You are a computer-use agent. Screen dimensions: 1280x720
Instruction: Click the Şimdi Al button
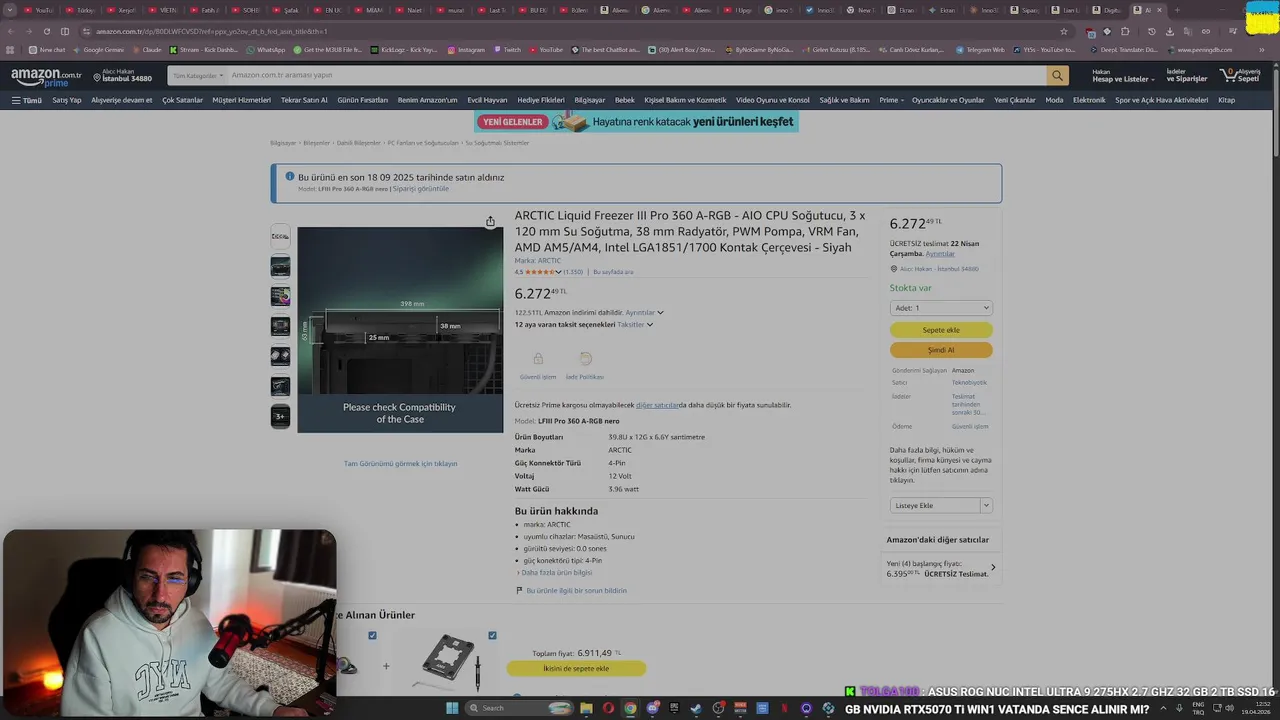[x=941, y=350]
